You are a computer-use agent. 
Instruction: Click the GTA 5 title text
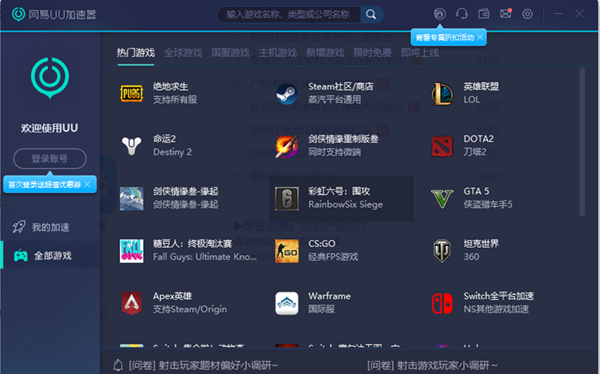(476, 191)
